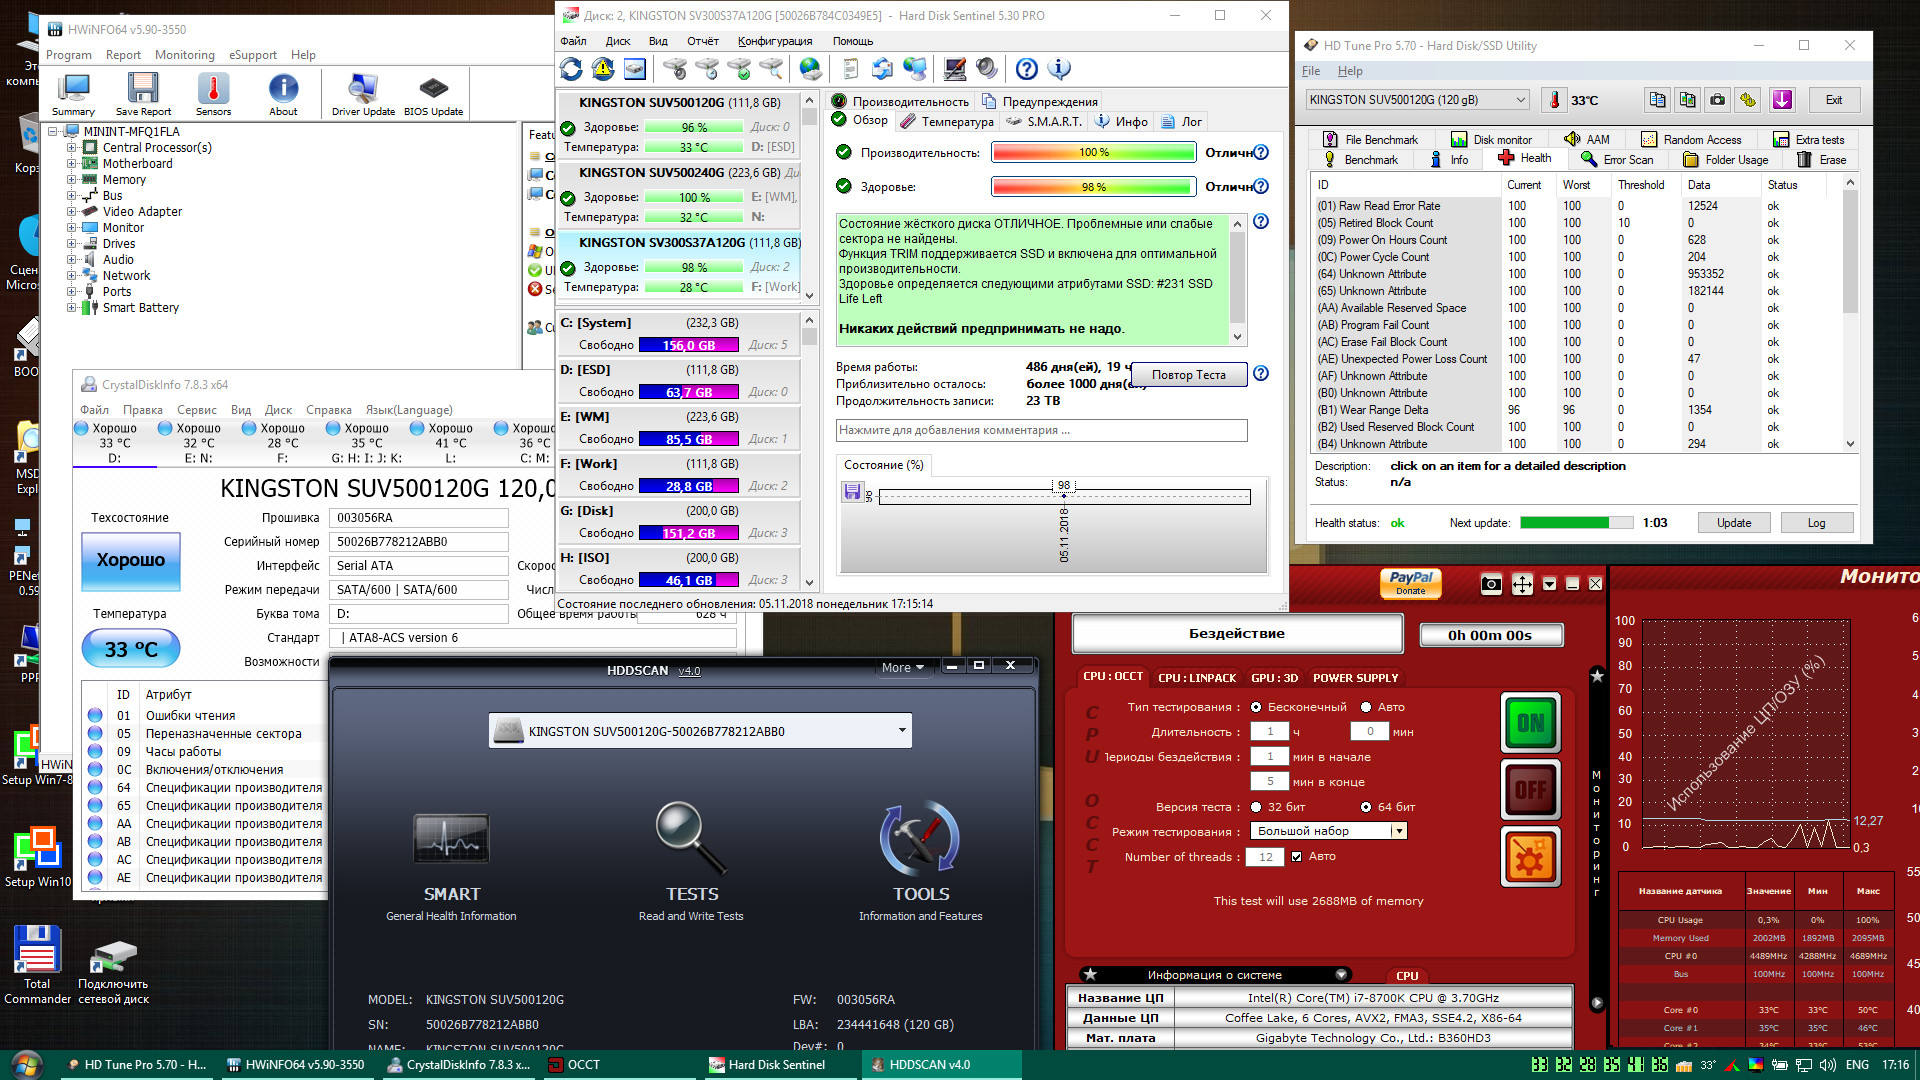Toggle the 64-bit radio button in OCCT
Screen dimensions: 1920x1080
pos(1367,807)
